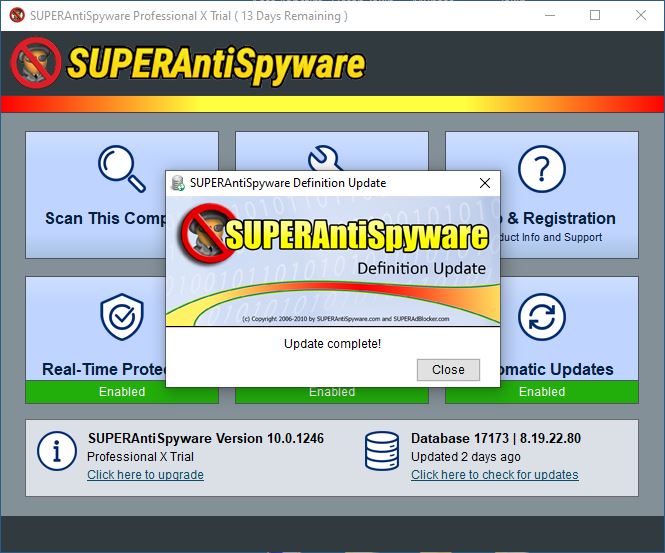Click the title bar application icon
The image size is (665, 553).
pyautogui.click(x=17, y=15)
